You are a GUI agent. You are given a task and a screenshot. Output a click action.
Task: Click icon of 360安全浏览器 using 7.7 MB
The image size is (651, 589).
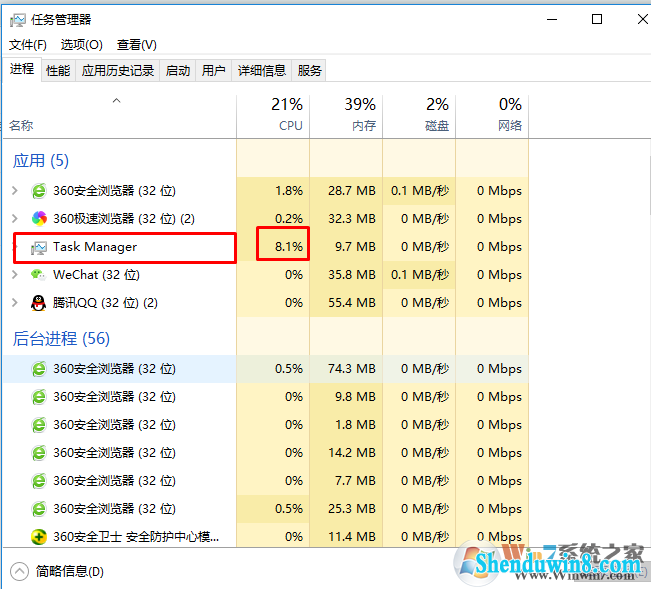pos(39,481)
